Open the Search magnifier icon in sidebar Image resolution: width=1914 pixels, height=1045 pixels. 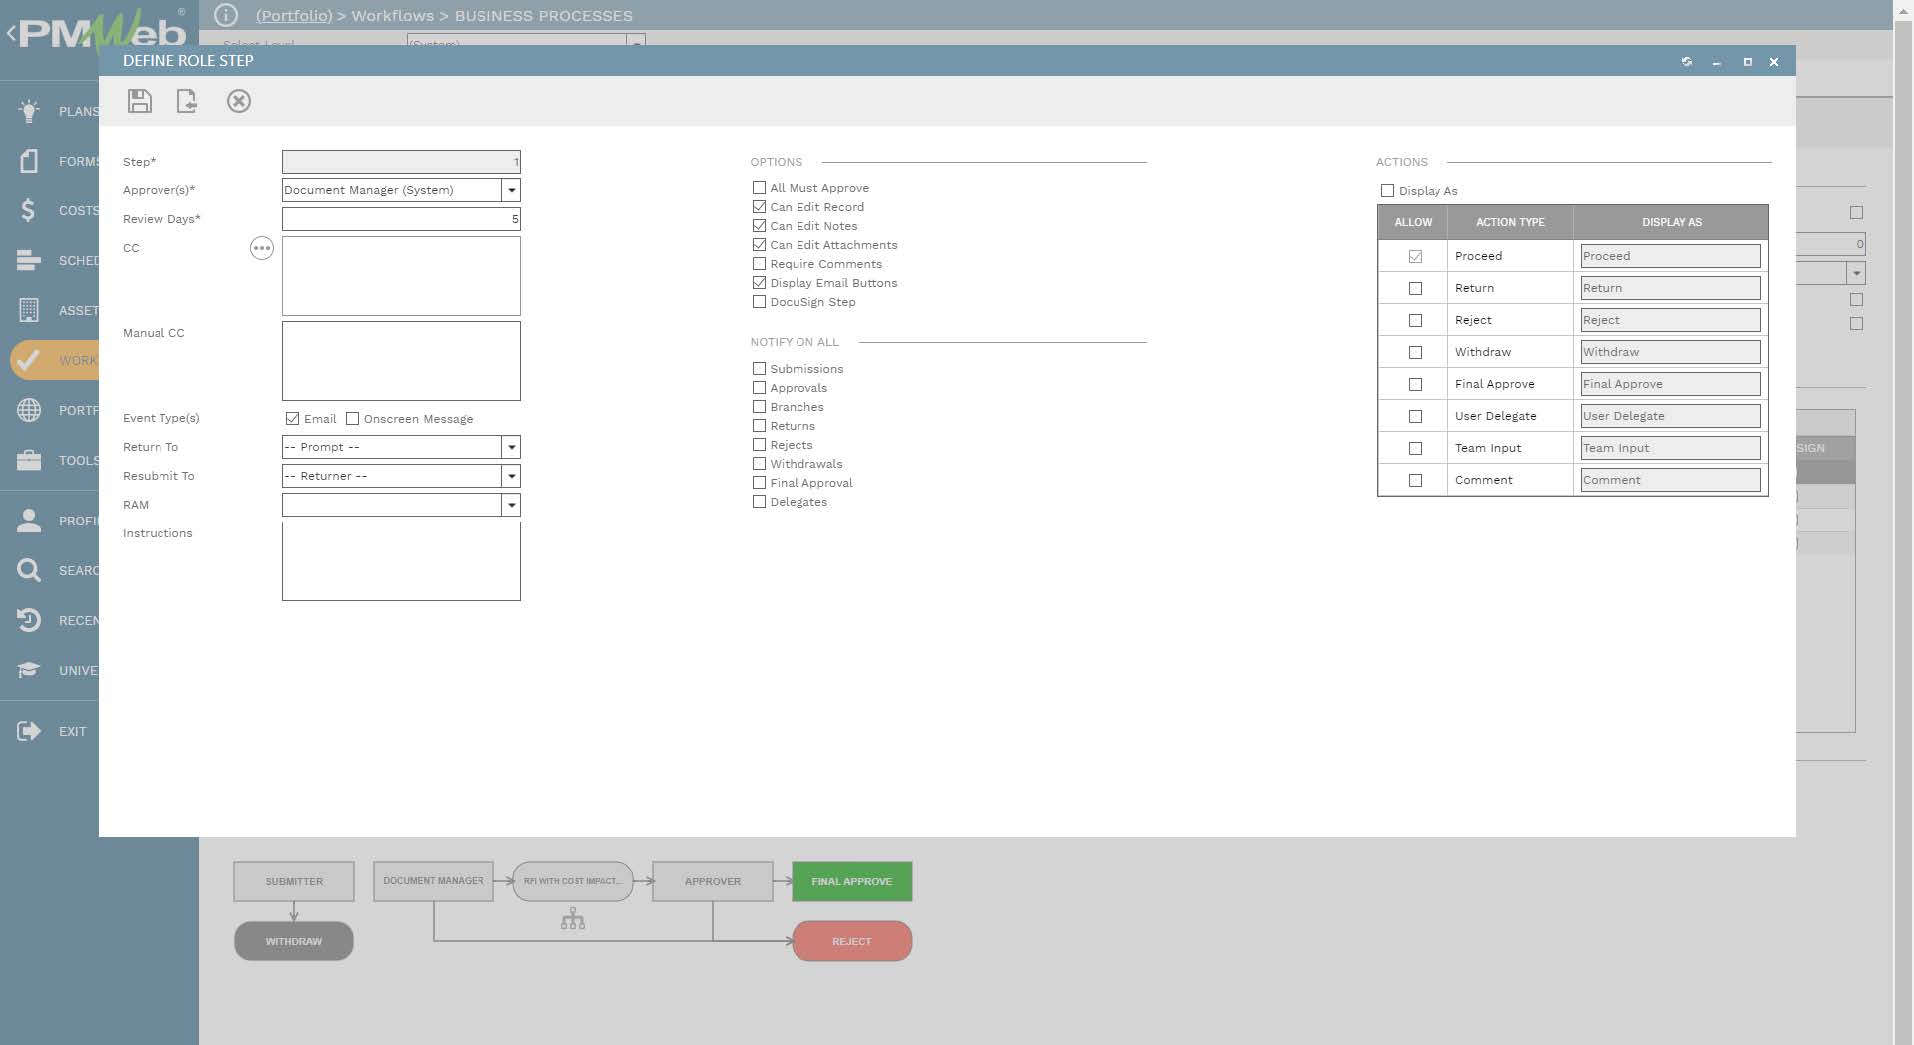point(28,570)
